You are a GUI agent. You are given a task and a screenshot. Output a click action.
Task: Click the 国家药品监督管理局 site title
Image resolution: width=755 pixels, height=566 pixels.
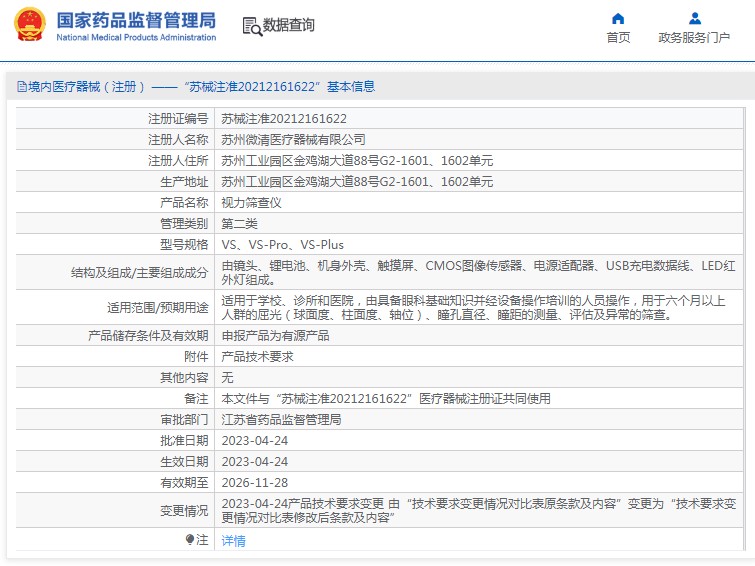click(135, 19)
